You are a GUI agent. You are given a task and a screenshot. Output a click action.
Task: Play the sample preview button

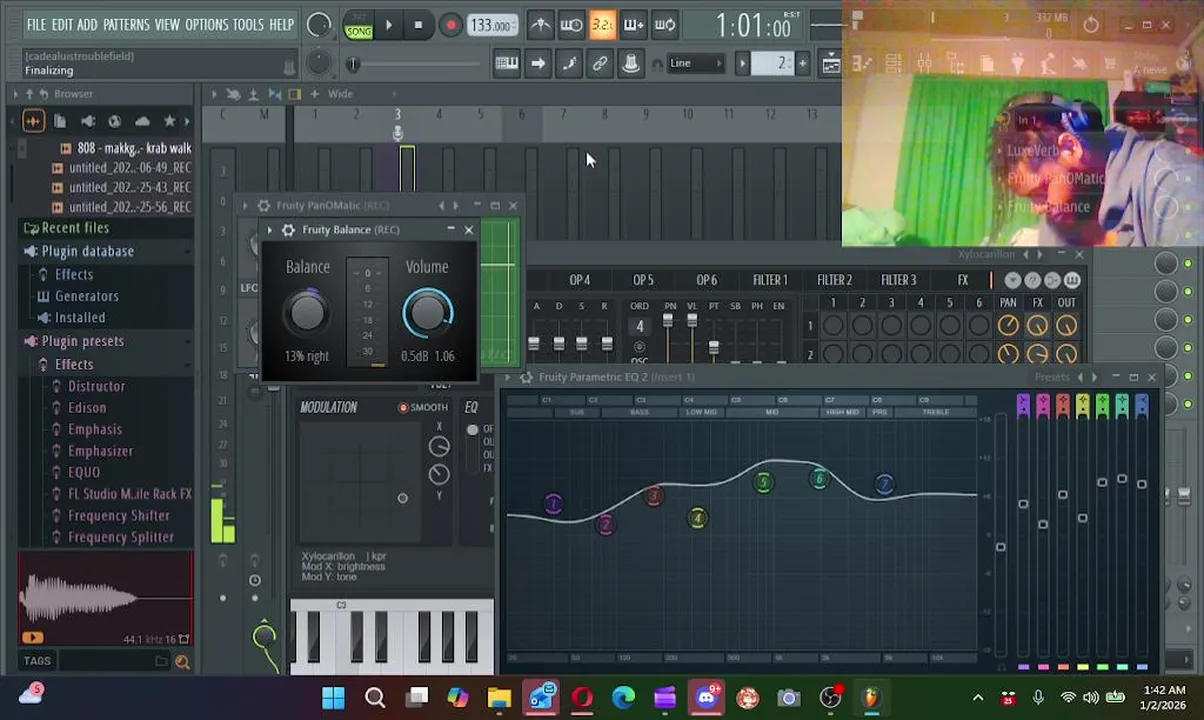click(32, 637)
